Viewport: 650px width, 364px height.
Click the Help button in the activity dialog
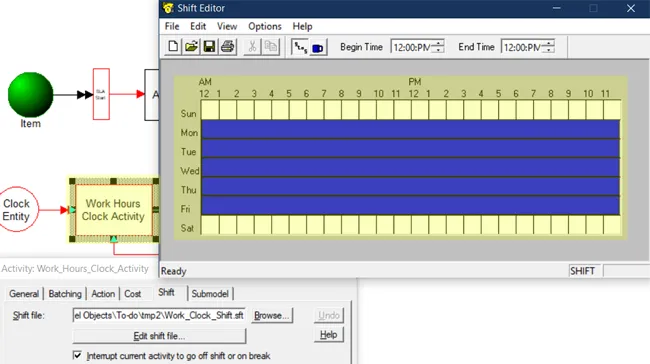coord(329,335)
